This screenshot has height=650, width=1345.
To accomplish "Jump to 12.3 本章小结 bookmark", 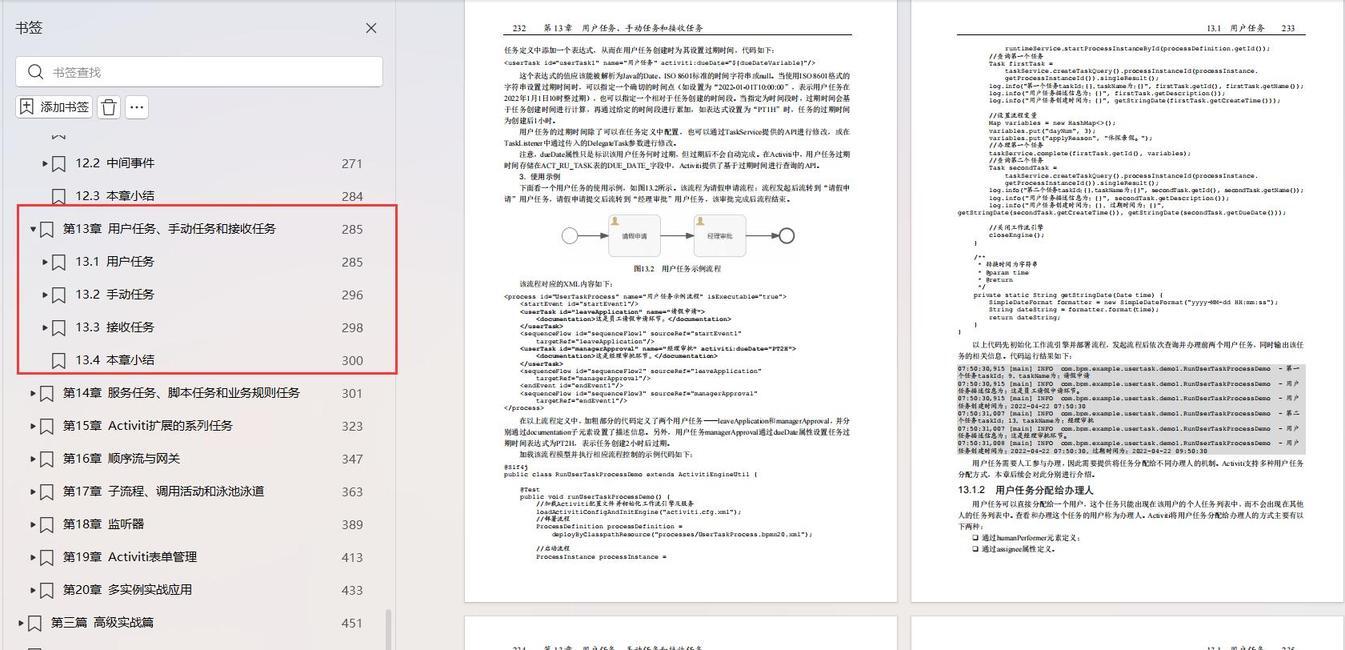I will (115, 196).
